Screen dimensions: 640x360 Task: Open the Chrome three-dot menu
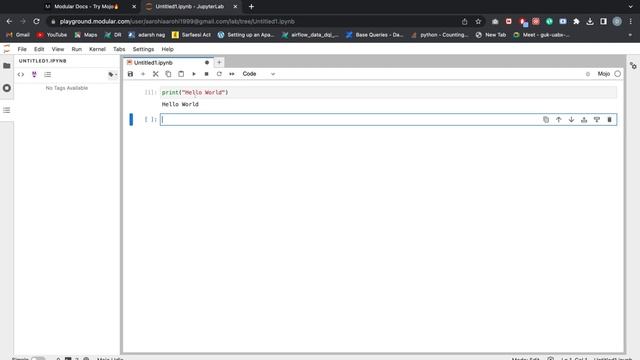(631, 21)
